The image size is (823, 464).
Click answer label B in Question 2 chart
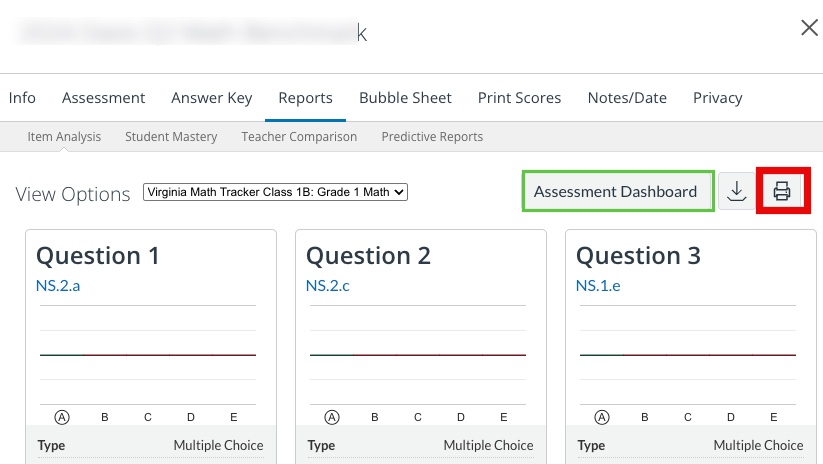click(x=375, y=417)
